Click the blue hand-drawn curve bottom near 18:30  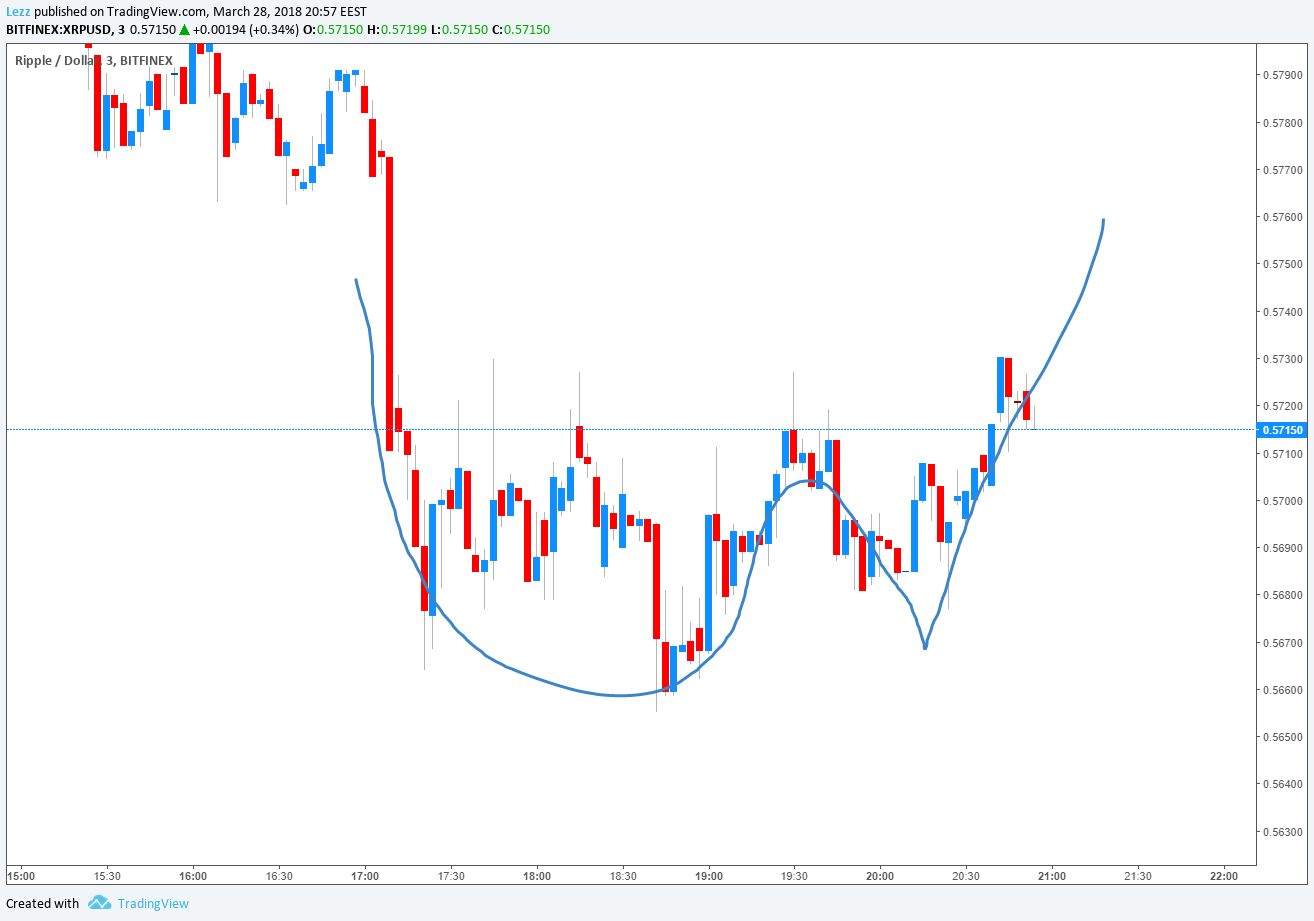point(622,695)
